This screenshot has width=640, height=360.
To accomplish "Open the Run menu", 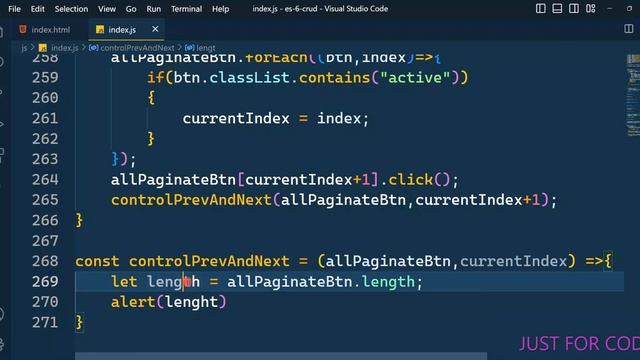I will (x=153, y=9).
